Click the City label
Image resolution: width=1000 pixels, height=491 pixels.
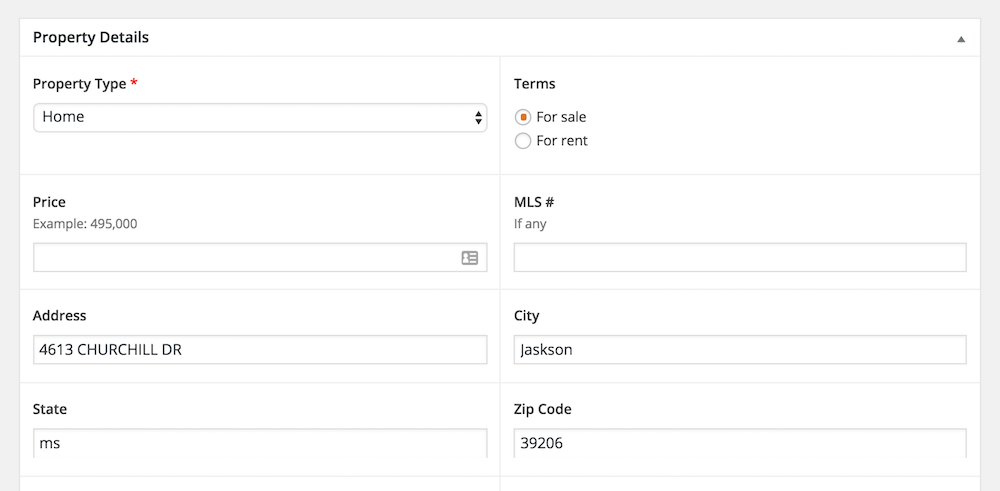point(526,316)
